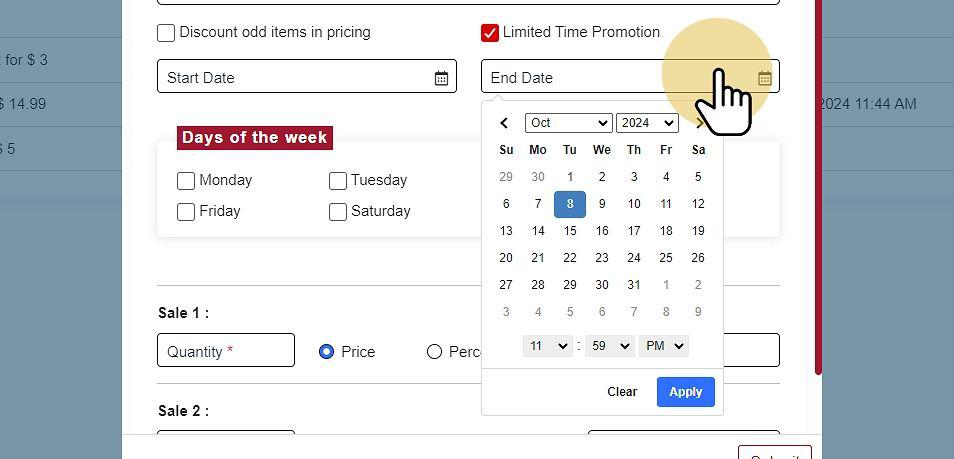Viewport: 954px width, 459px height.
Task: Click Clear in the date picker
Action: click(x=622, y=392)
